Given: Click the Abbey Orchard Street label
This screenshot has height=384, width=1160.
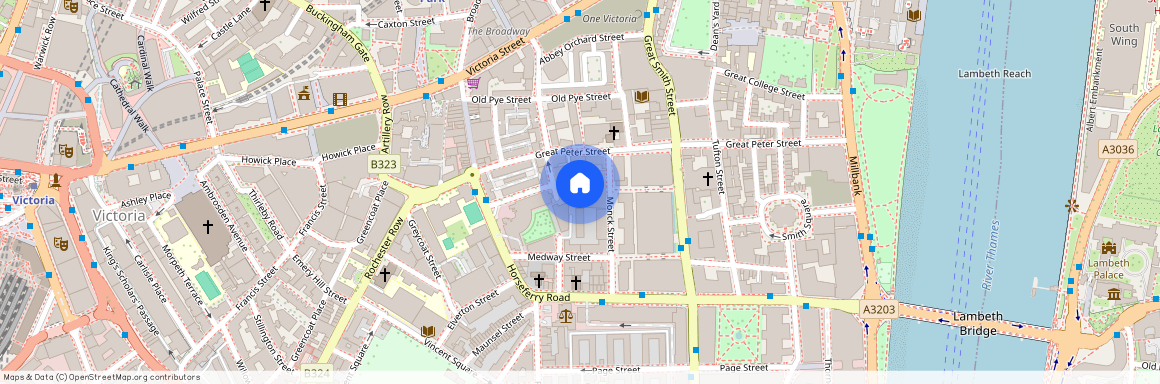Looking at the screenshot, I should (582, 48).
